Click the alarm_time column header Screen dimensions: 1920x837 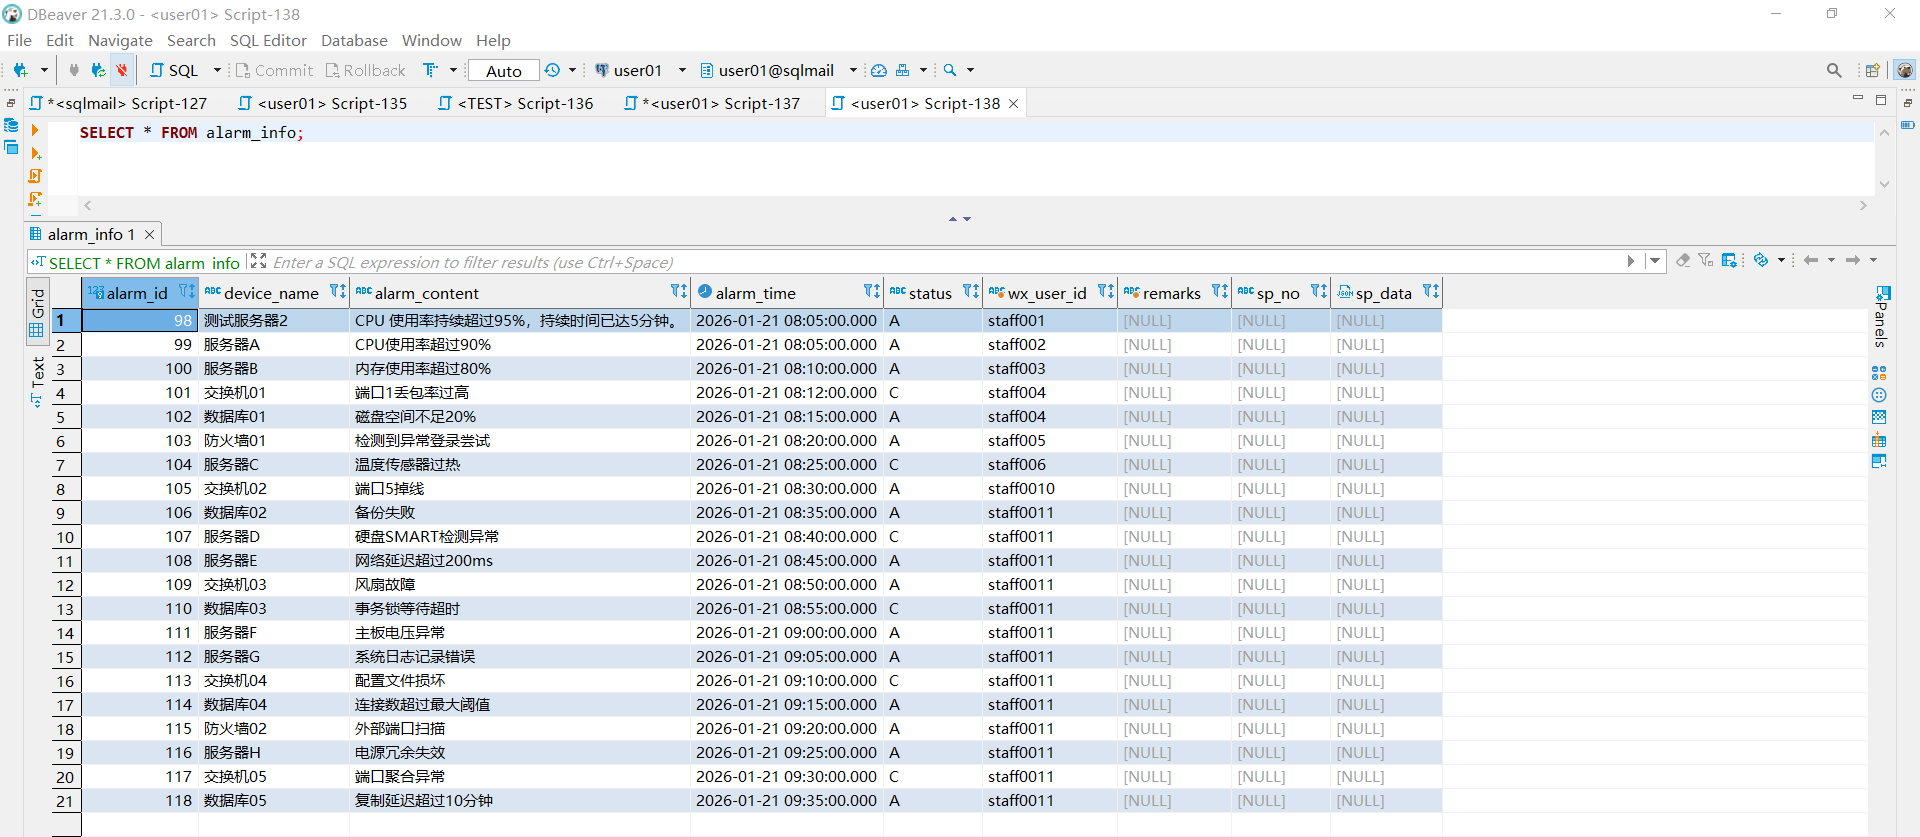pyautogui.click(x=756, y=293)
